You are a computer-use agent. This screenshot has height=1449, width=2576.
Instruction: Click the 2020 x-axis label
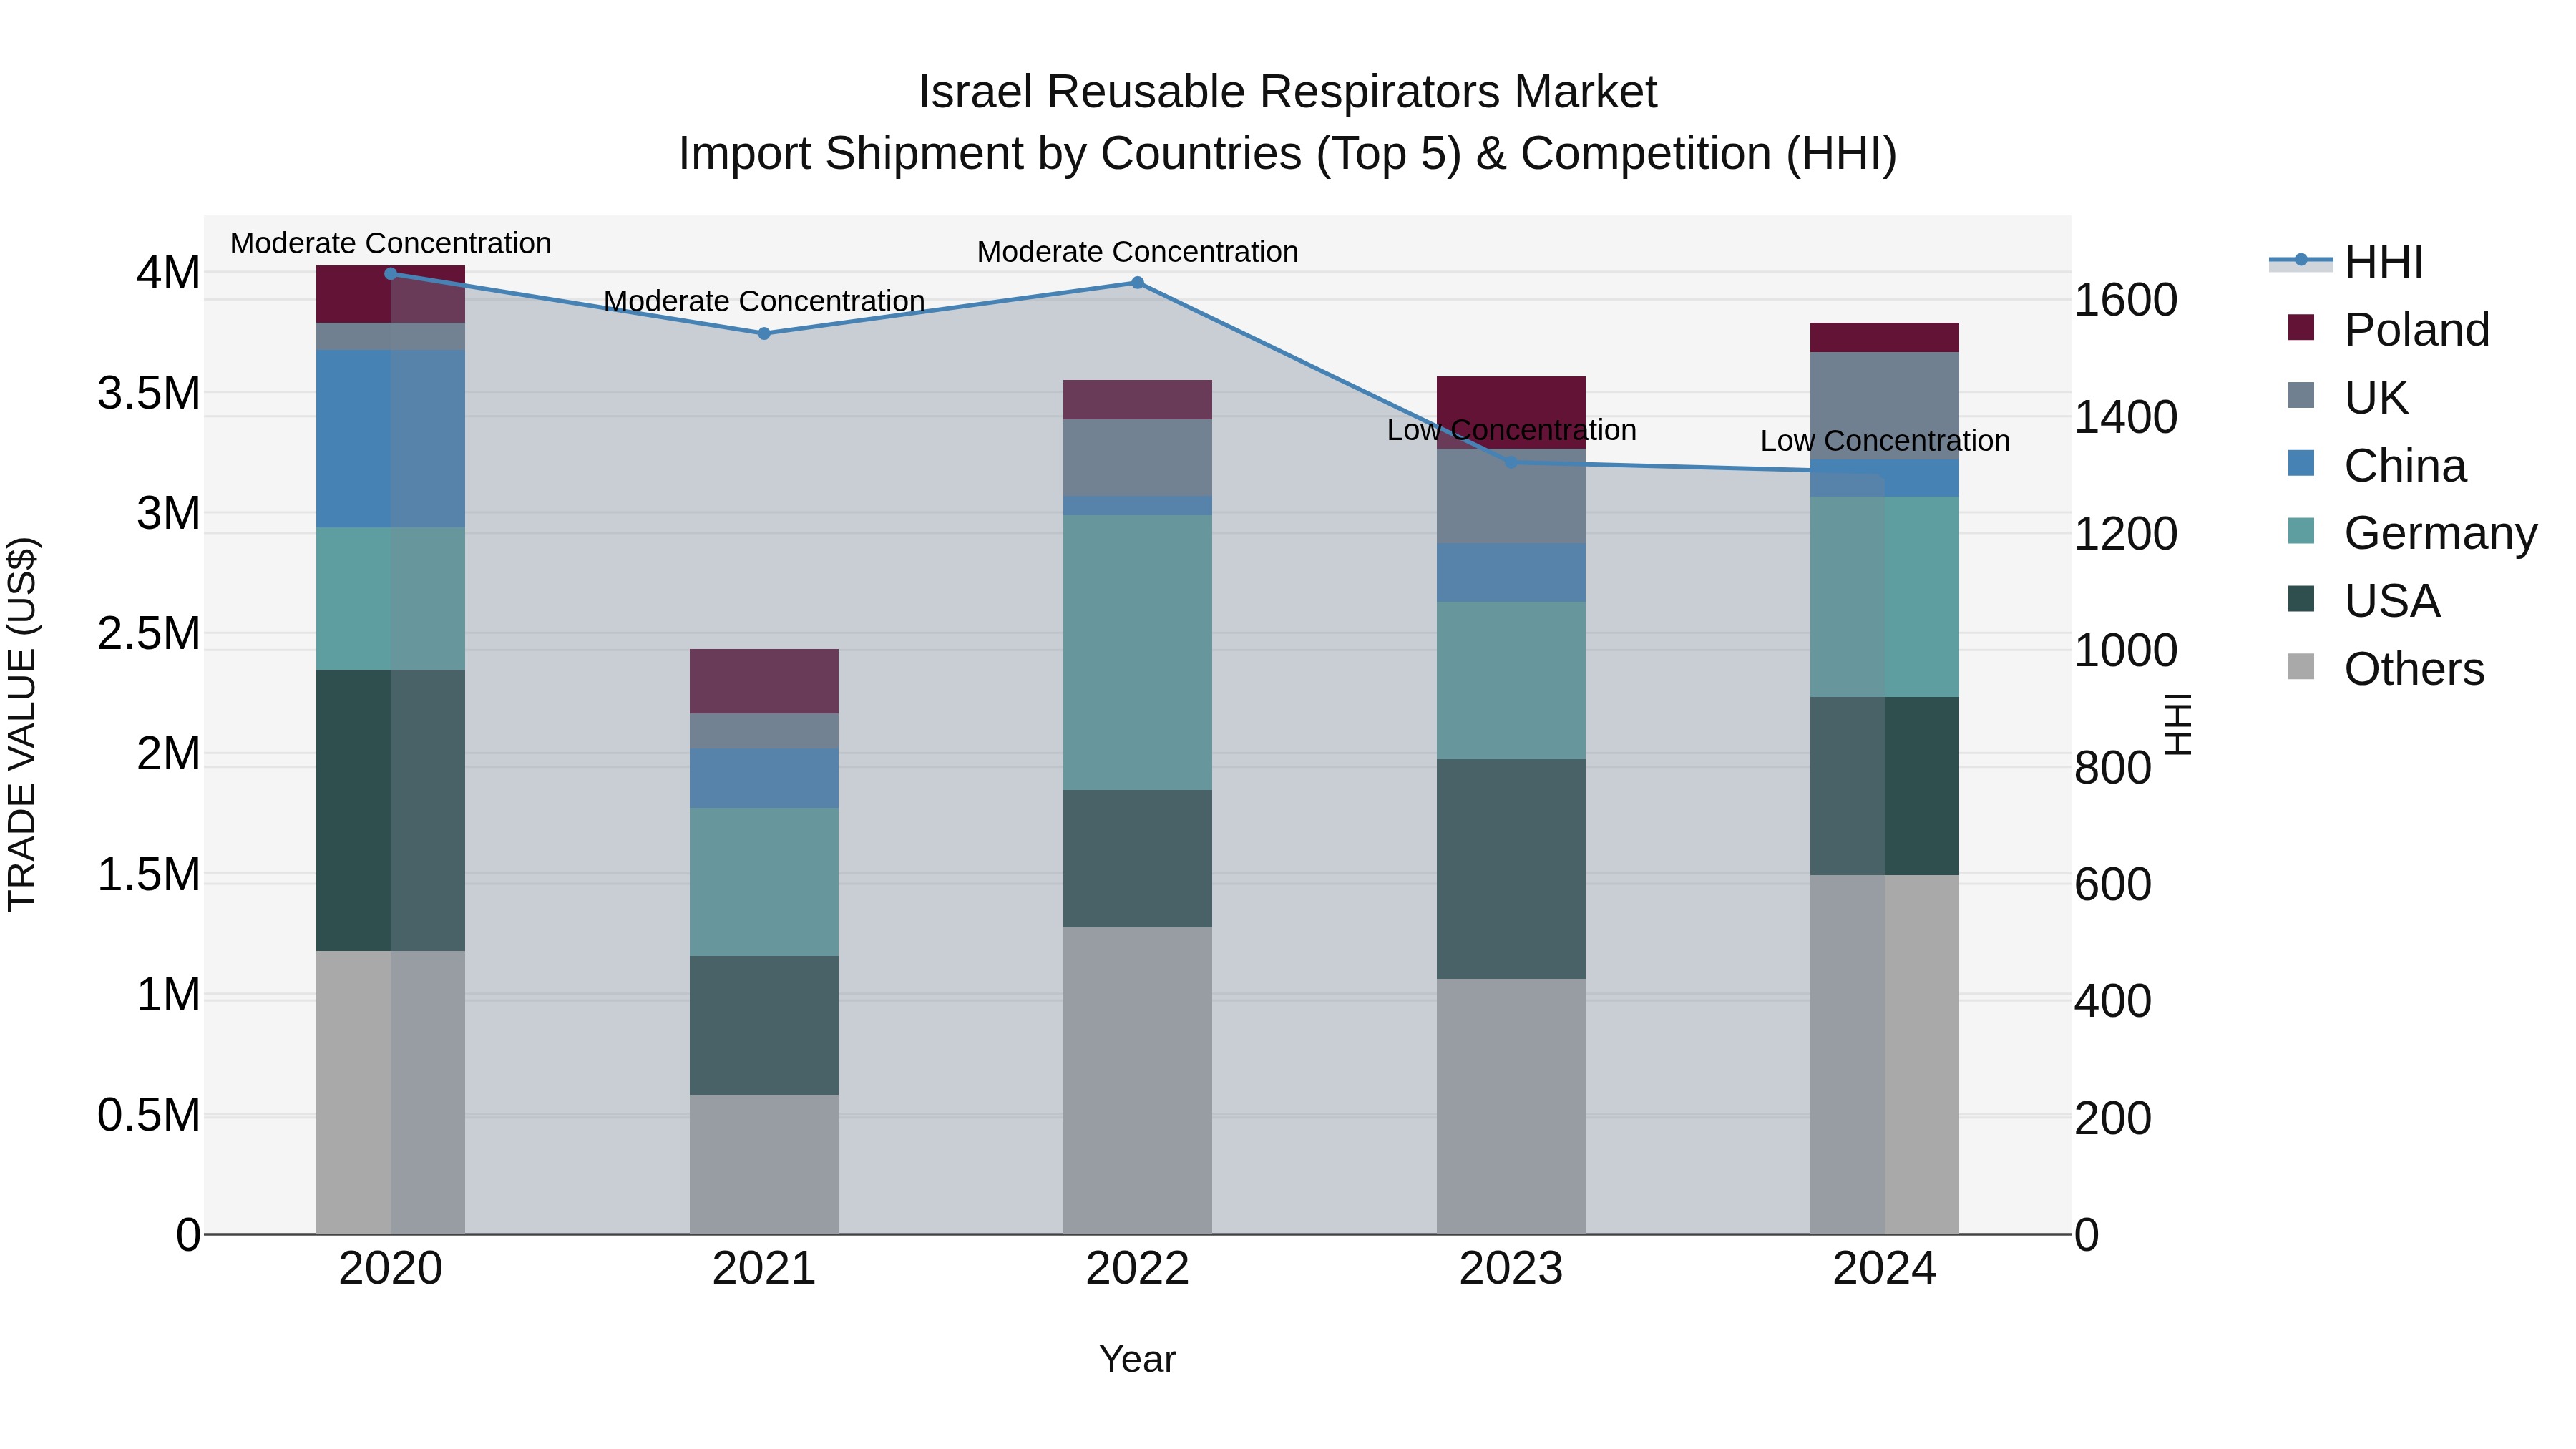point(391,1268)
